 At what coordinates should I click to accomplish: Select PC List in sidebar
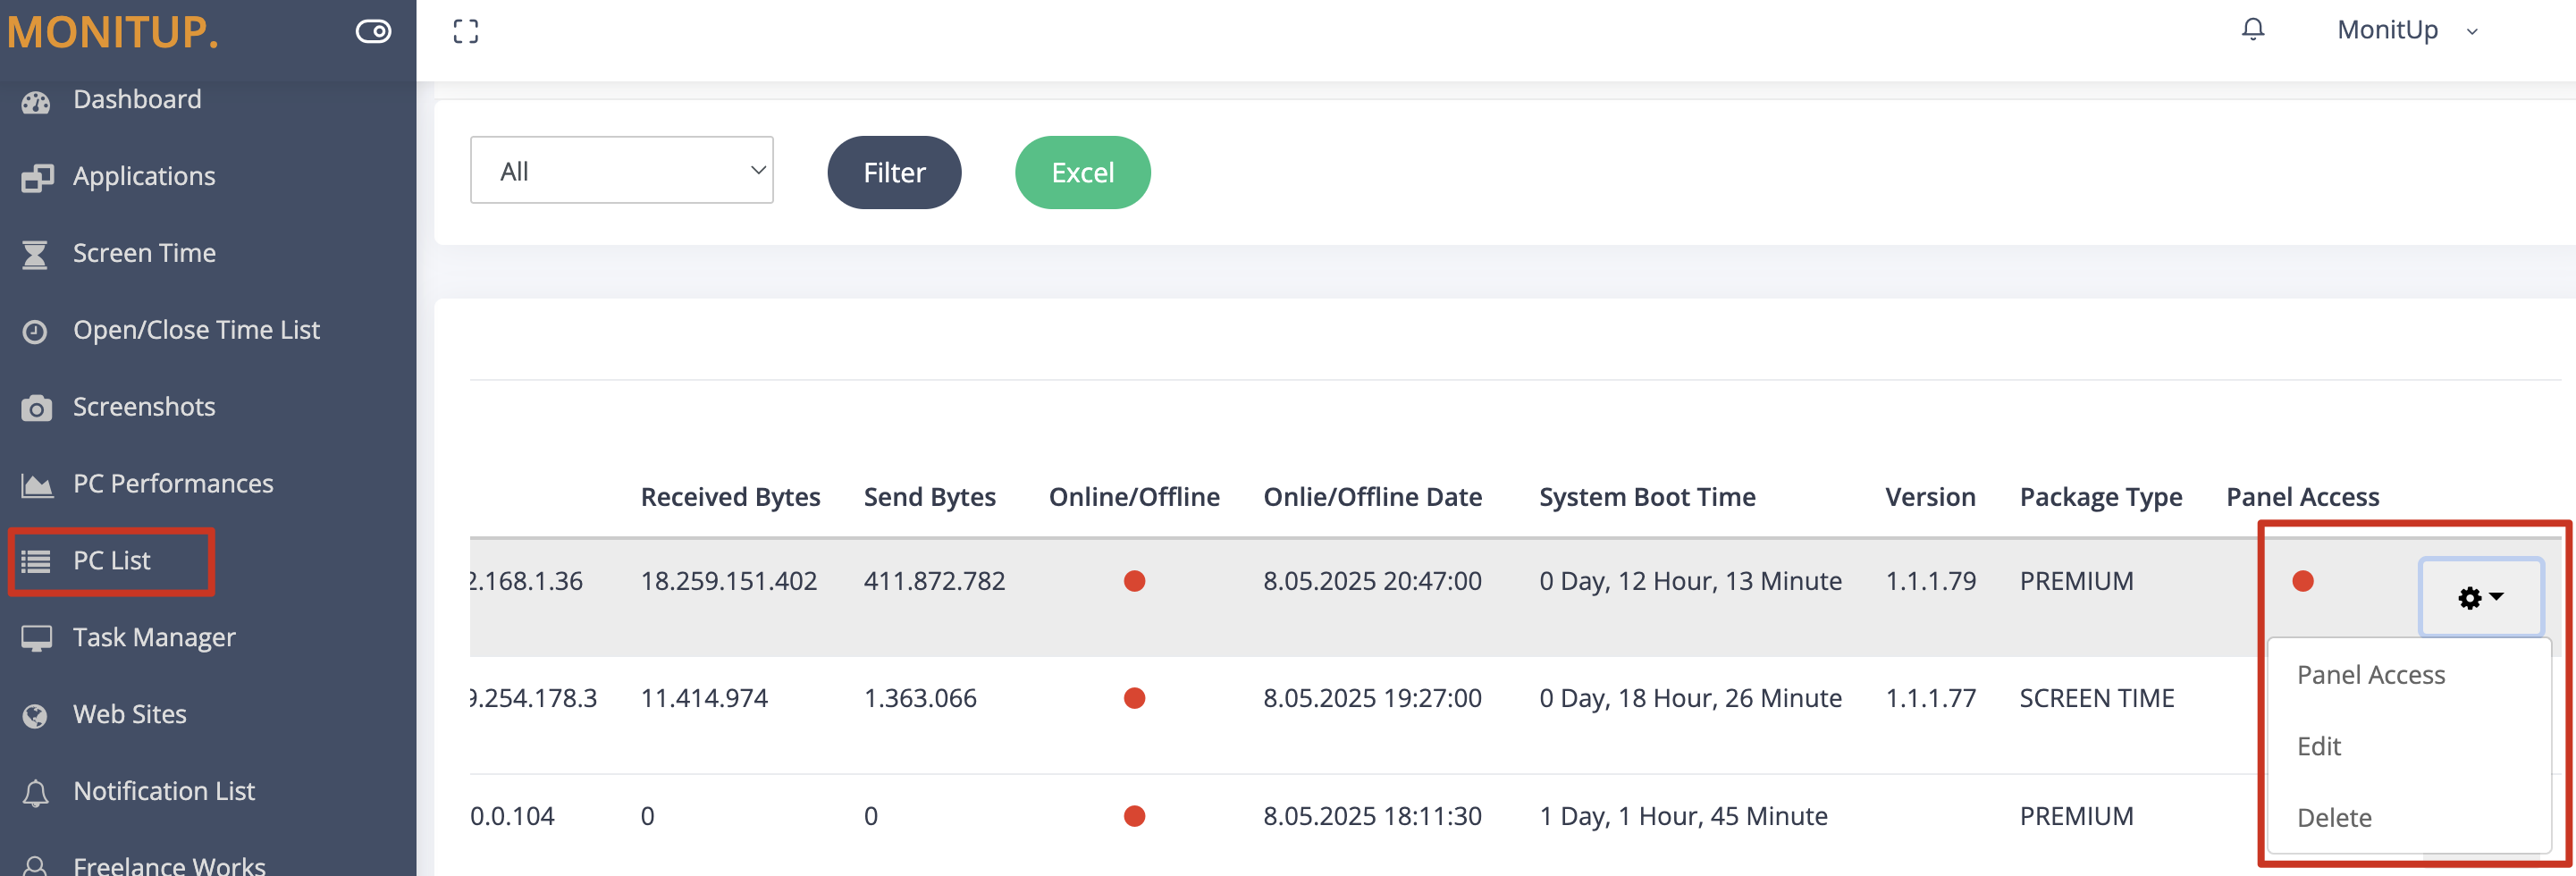tap(111, 561)
